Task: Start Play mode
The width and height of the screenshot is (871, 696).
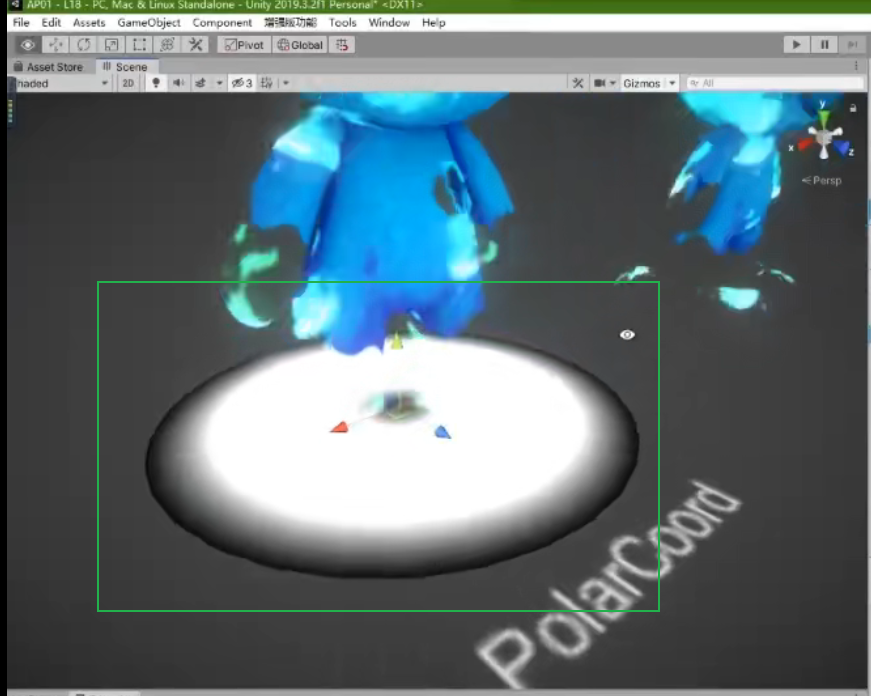Action: coord(796,44)
